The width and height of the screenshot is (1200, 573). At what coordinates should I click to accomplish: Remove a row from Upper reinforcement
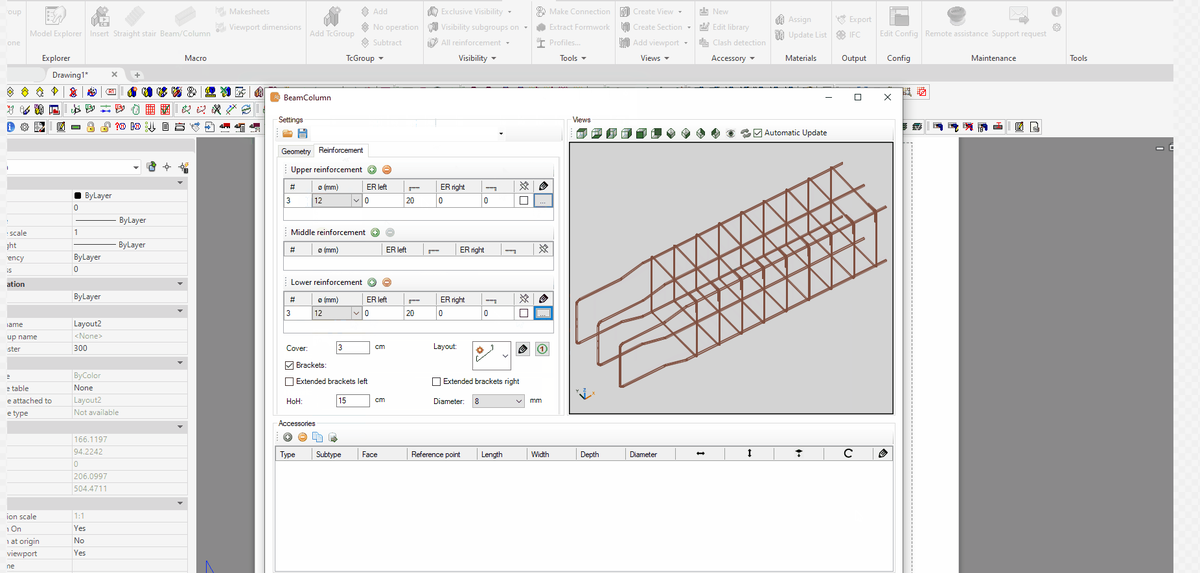pyautogui.click(x=387, y=170)
